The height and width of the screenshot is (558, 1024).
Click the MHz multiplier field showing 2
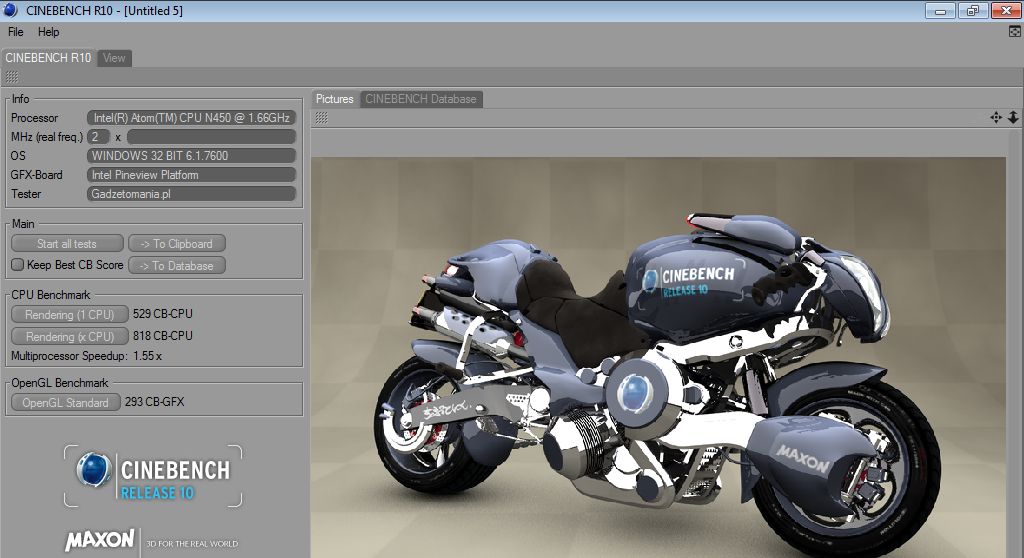pyautogui.click(x=98, y=137)
